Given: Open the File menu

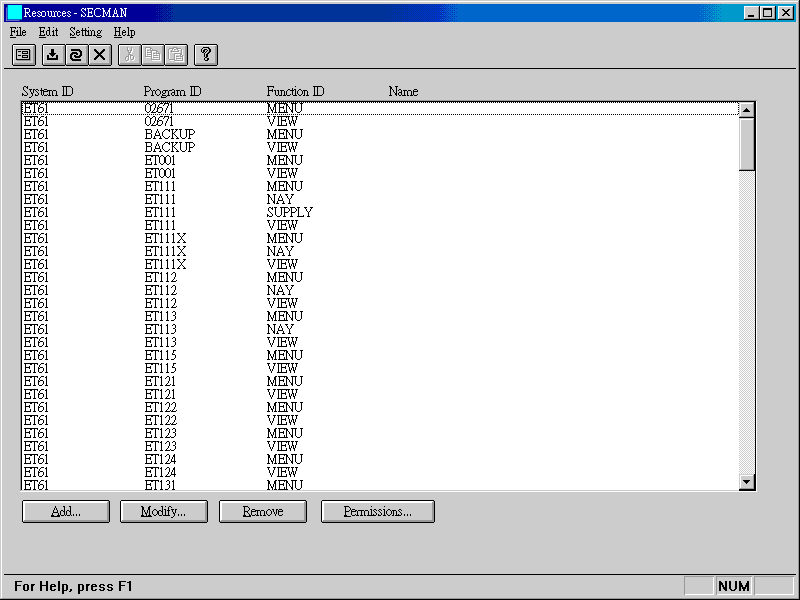Looking at the screenshot, I should pos(18,32).
